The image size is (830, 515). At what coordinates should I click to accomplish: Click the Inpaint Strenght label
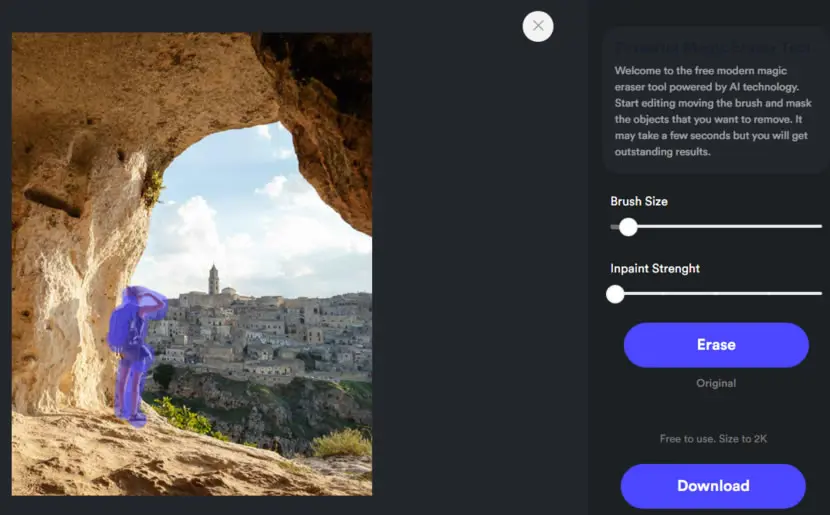pyautogui.click(x=655, y=268)
